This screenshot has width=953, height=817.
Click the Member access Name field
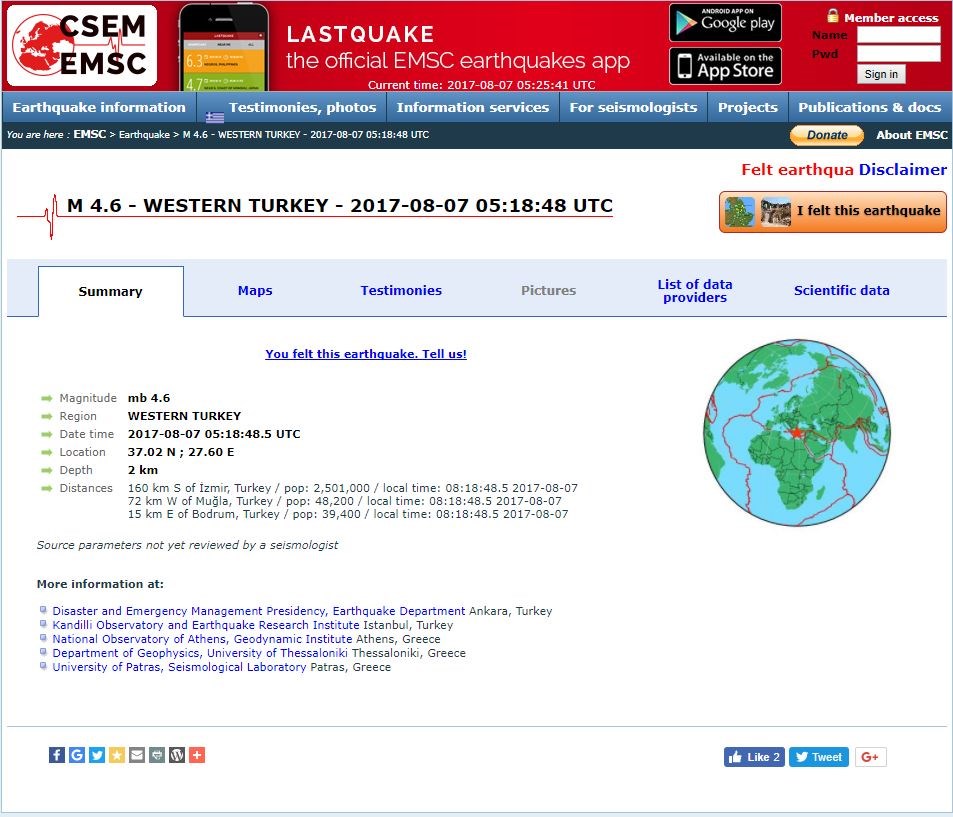(898, 35)
